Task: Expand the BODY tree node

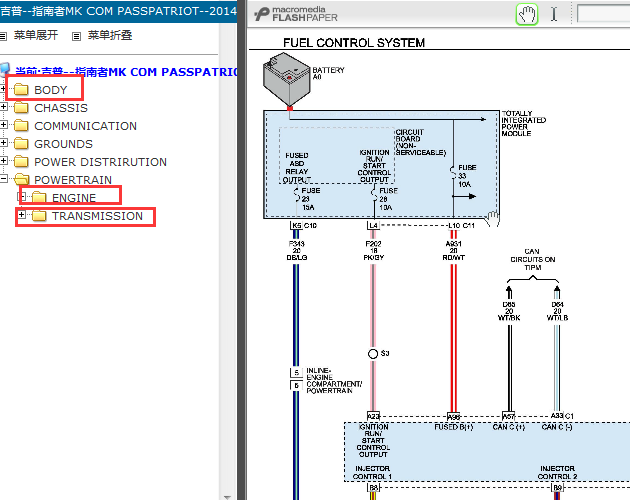Action: coord(3,88)
